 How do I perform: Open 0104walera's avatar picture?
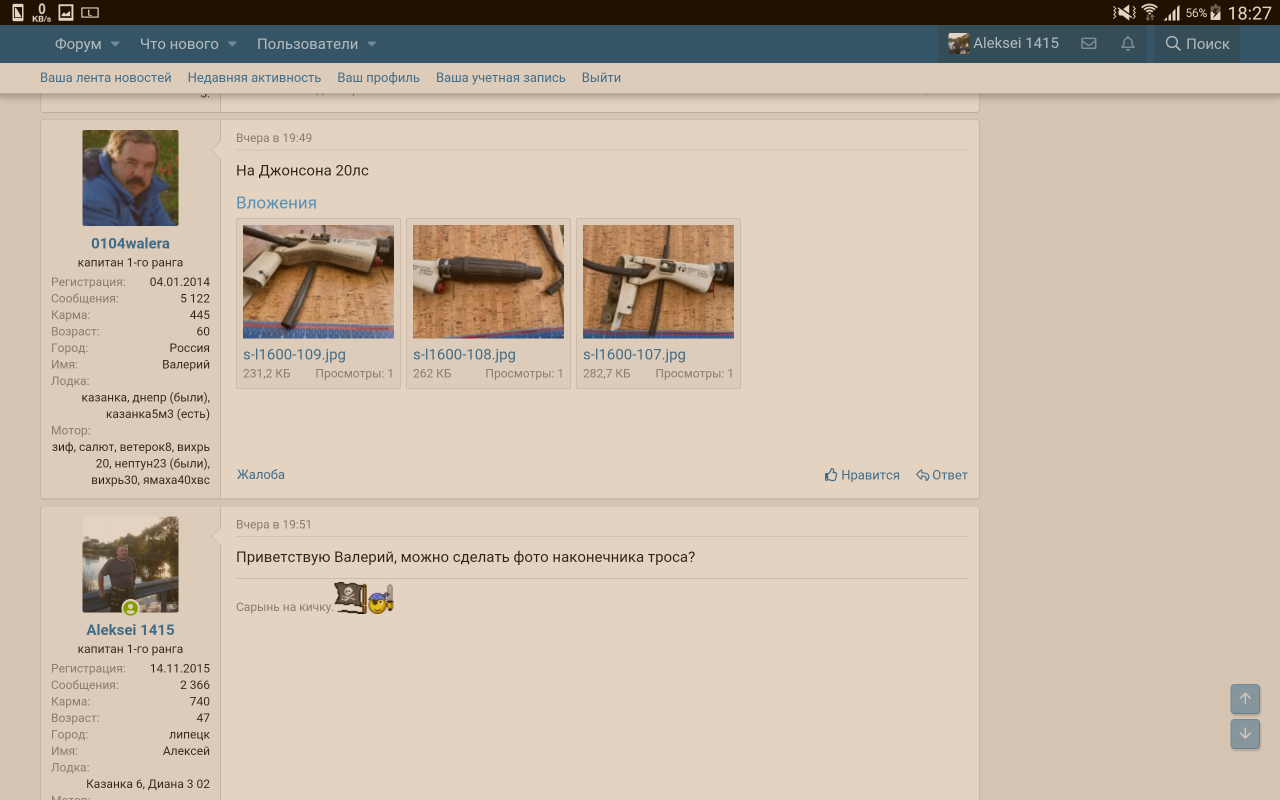click(130, 178)
